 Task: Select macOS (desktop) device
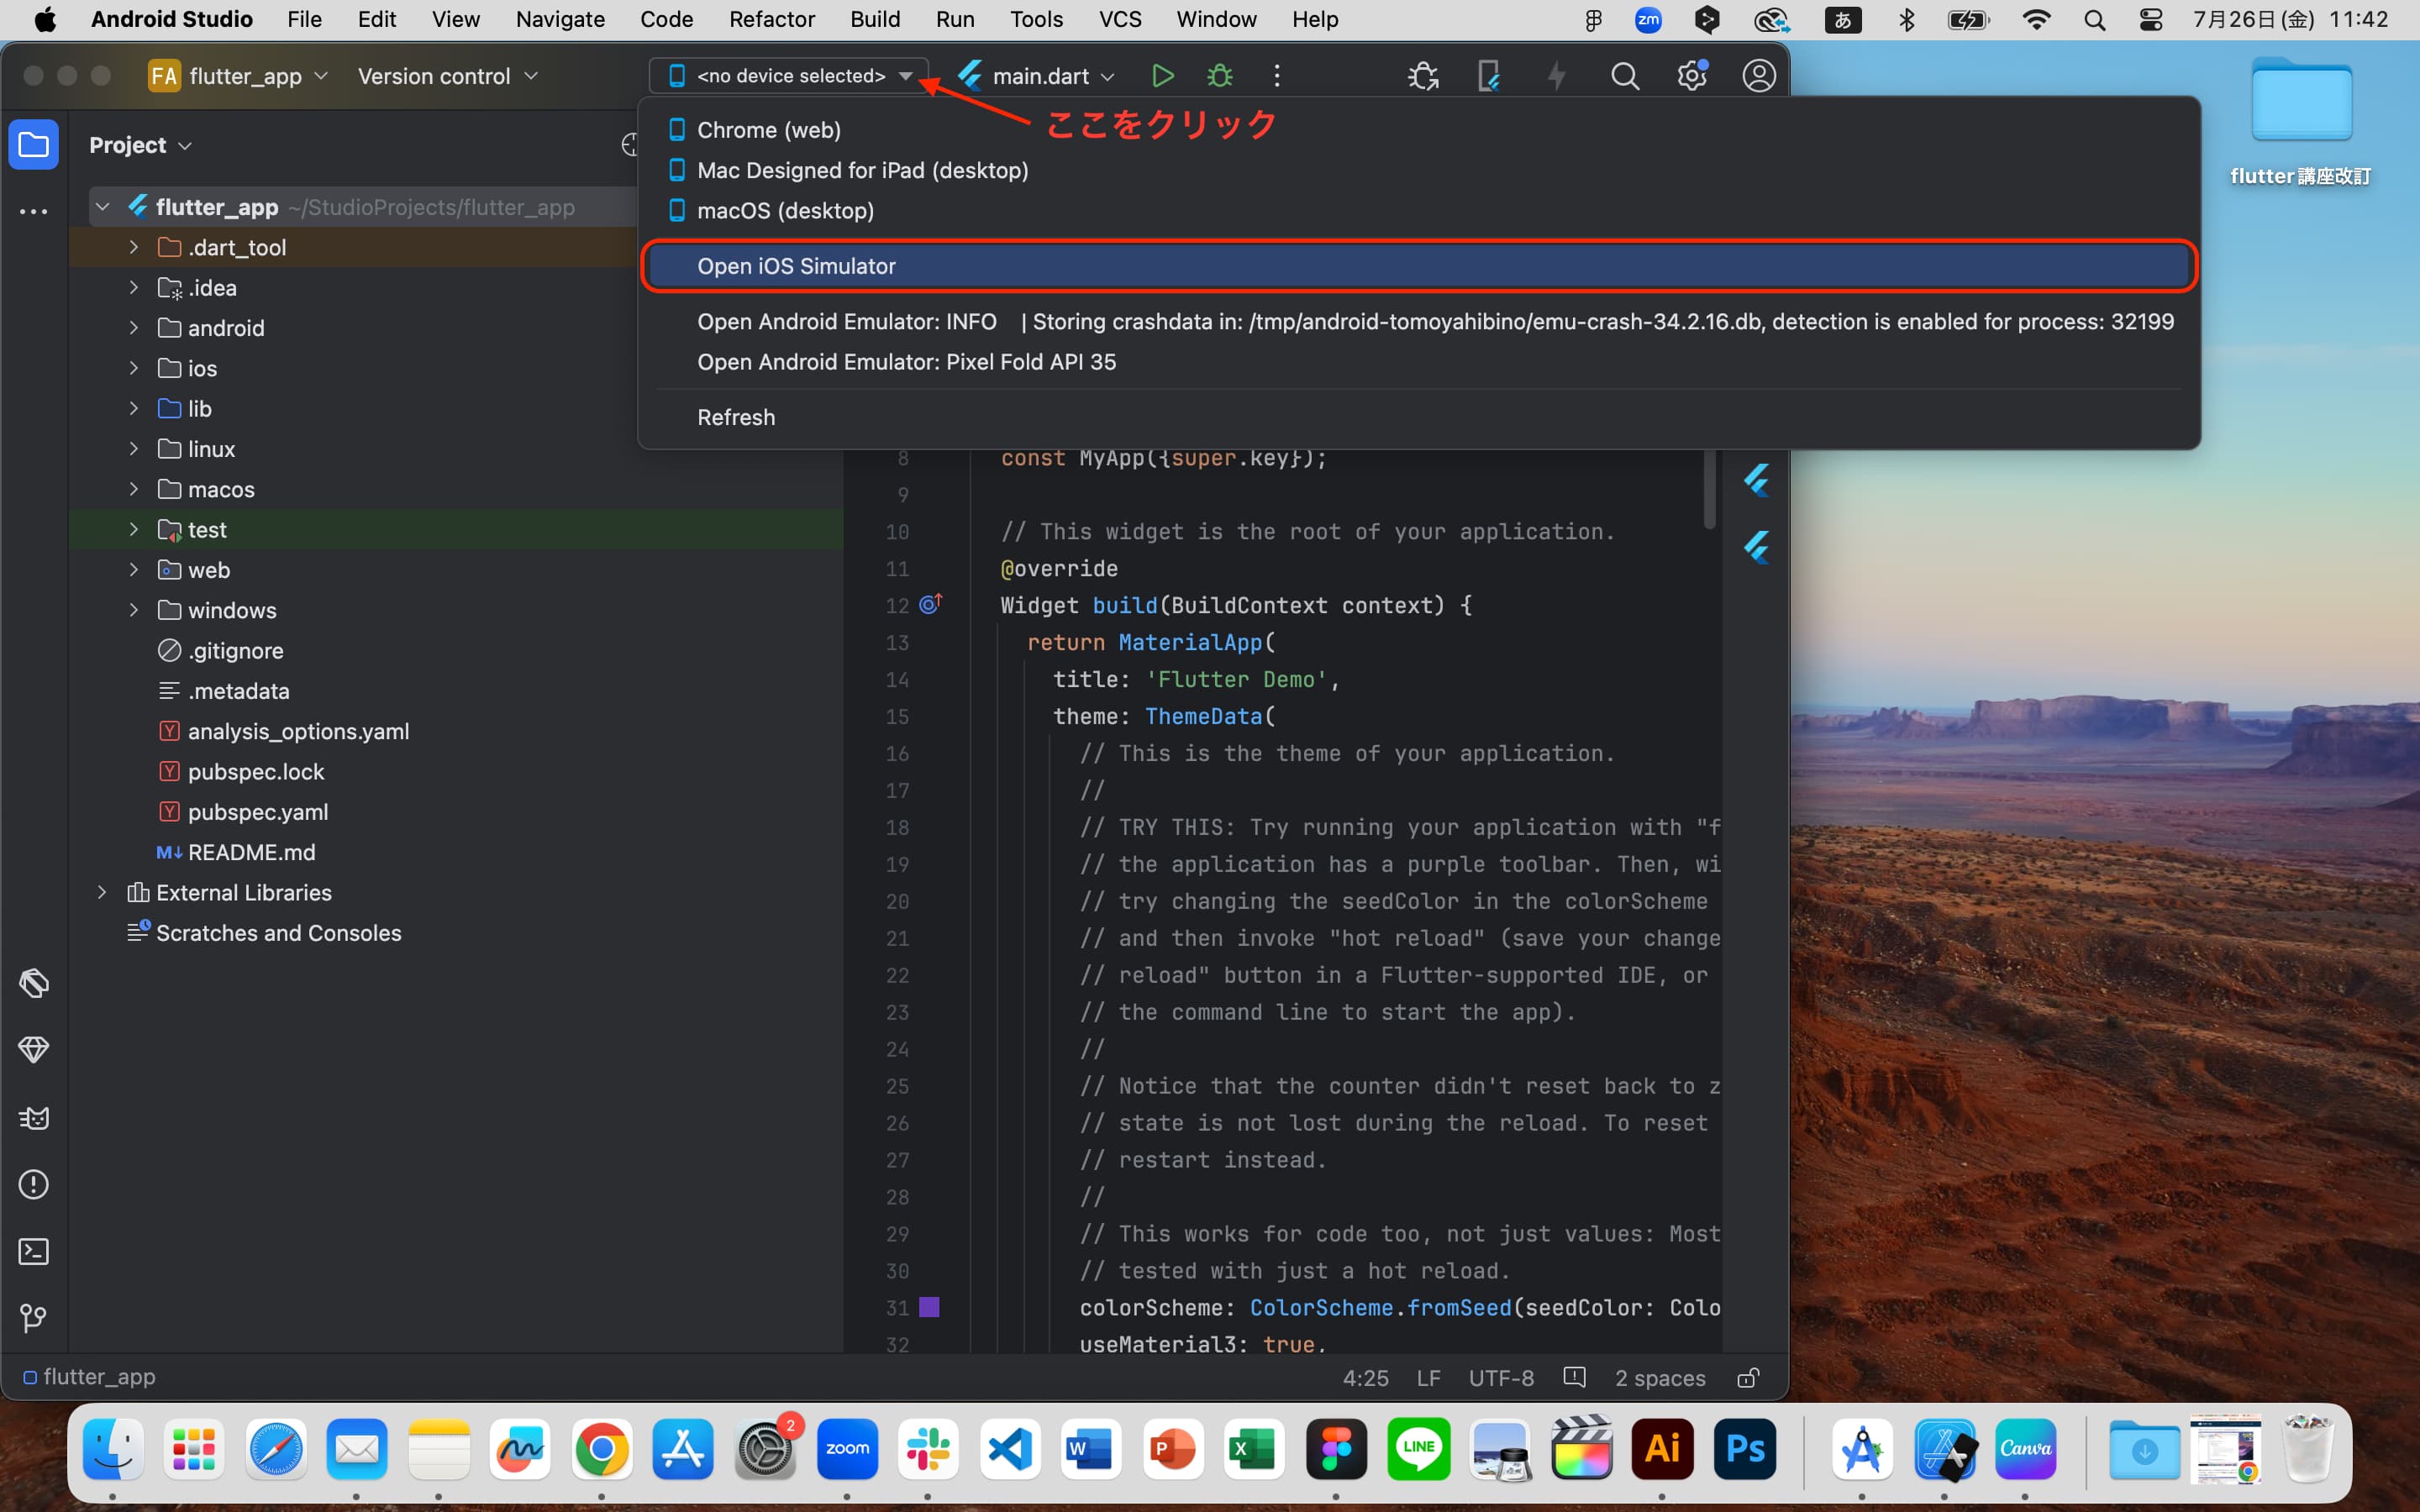point(1419,211)
